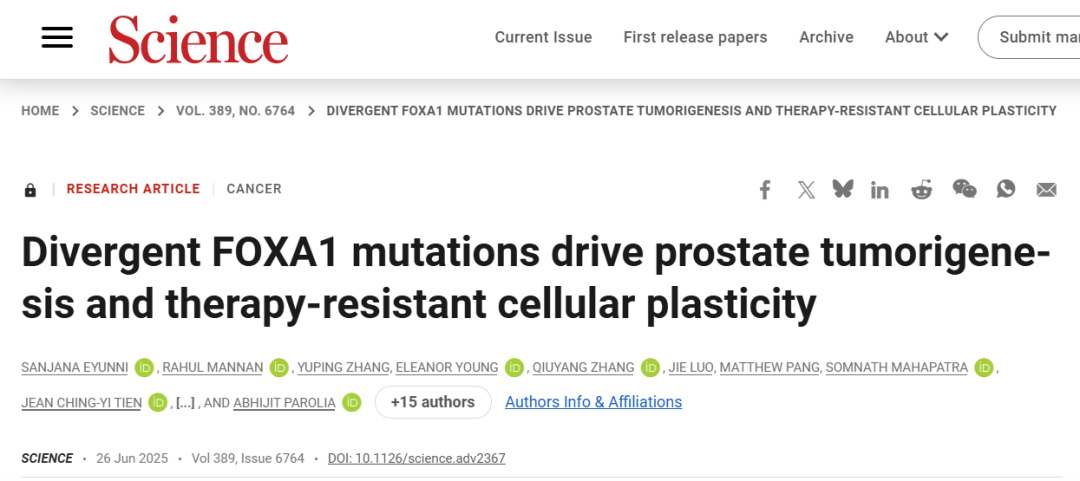Click the DOI link
Viewport: 1080px width, 481px height.
pos(416,459)
